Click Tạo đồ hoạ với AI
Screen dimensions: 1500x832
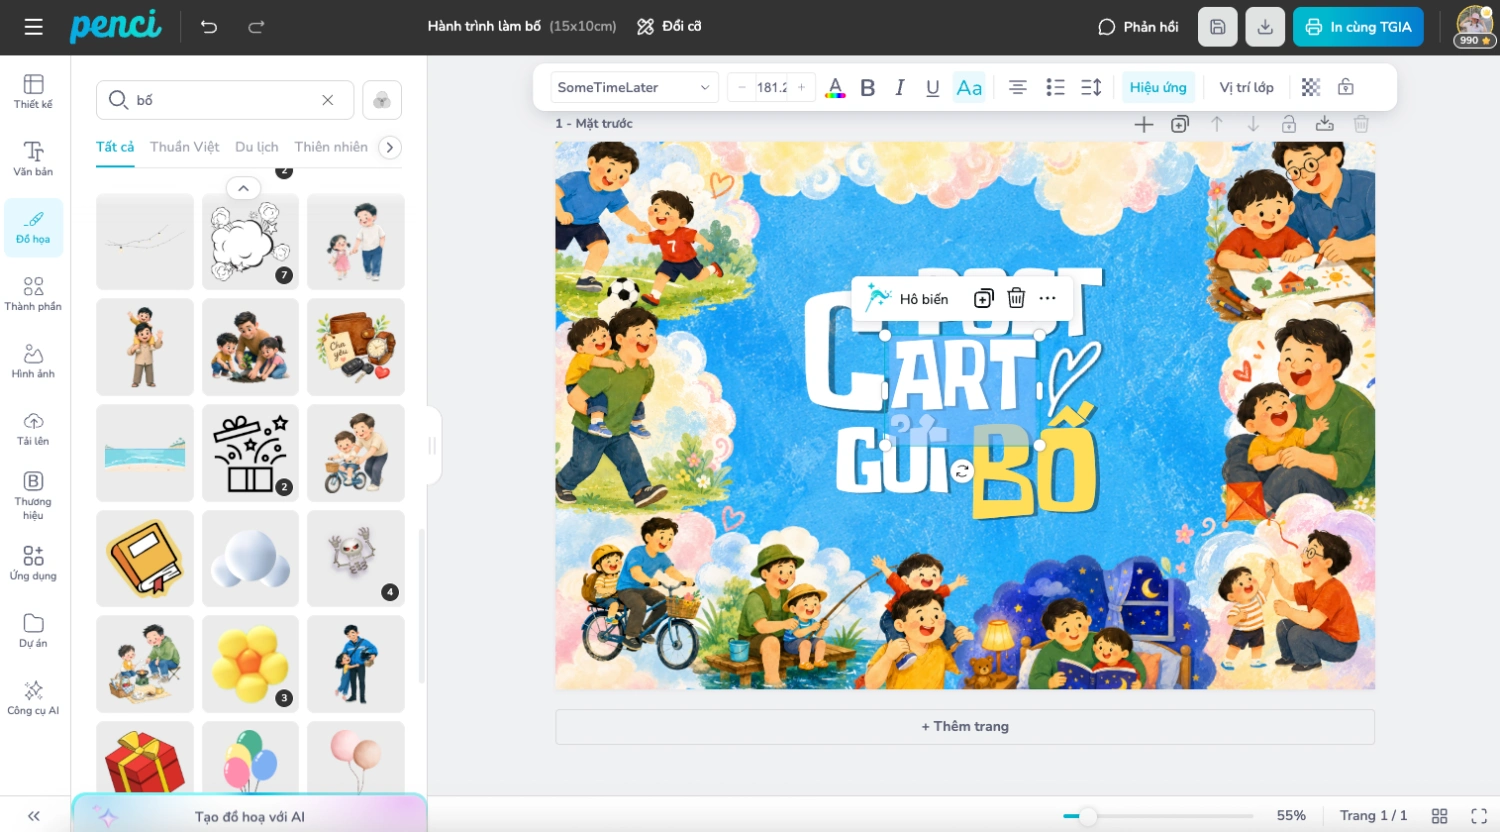pos(249,815)
